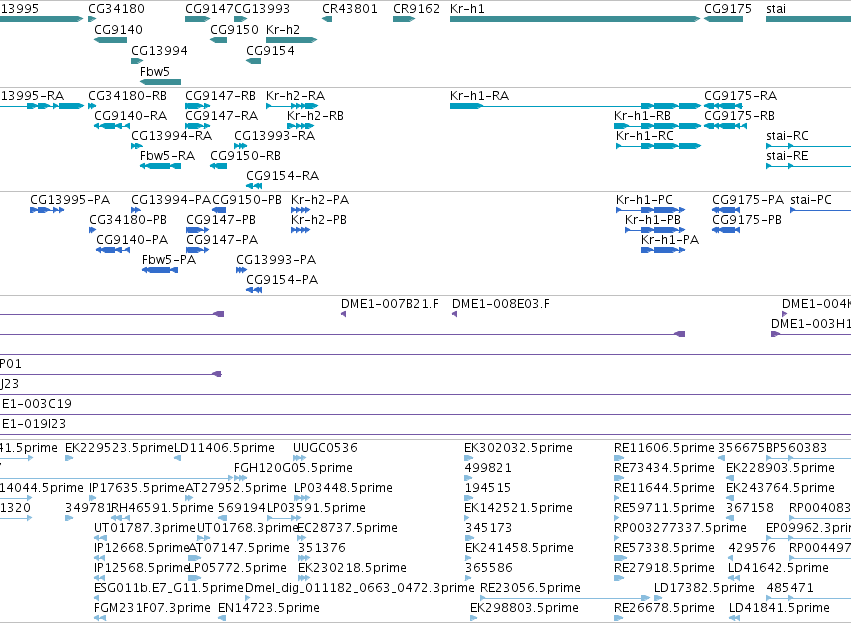Click the CG34180 gene label

(116, 9)
